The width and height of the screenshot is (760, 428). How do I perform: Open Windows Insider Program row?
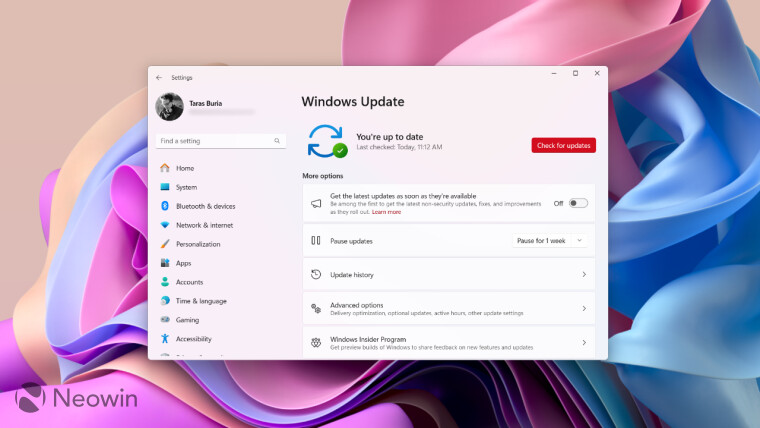tap(449, 343)
